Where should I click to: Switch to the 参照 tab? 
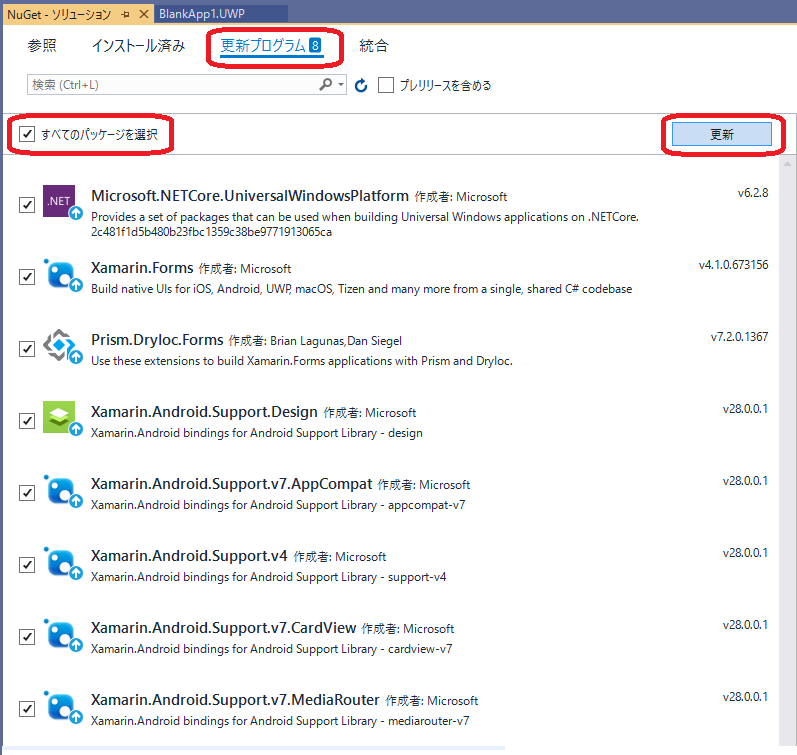coord(42,46)
